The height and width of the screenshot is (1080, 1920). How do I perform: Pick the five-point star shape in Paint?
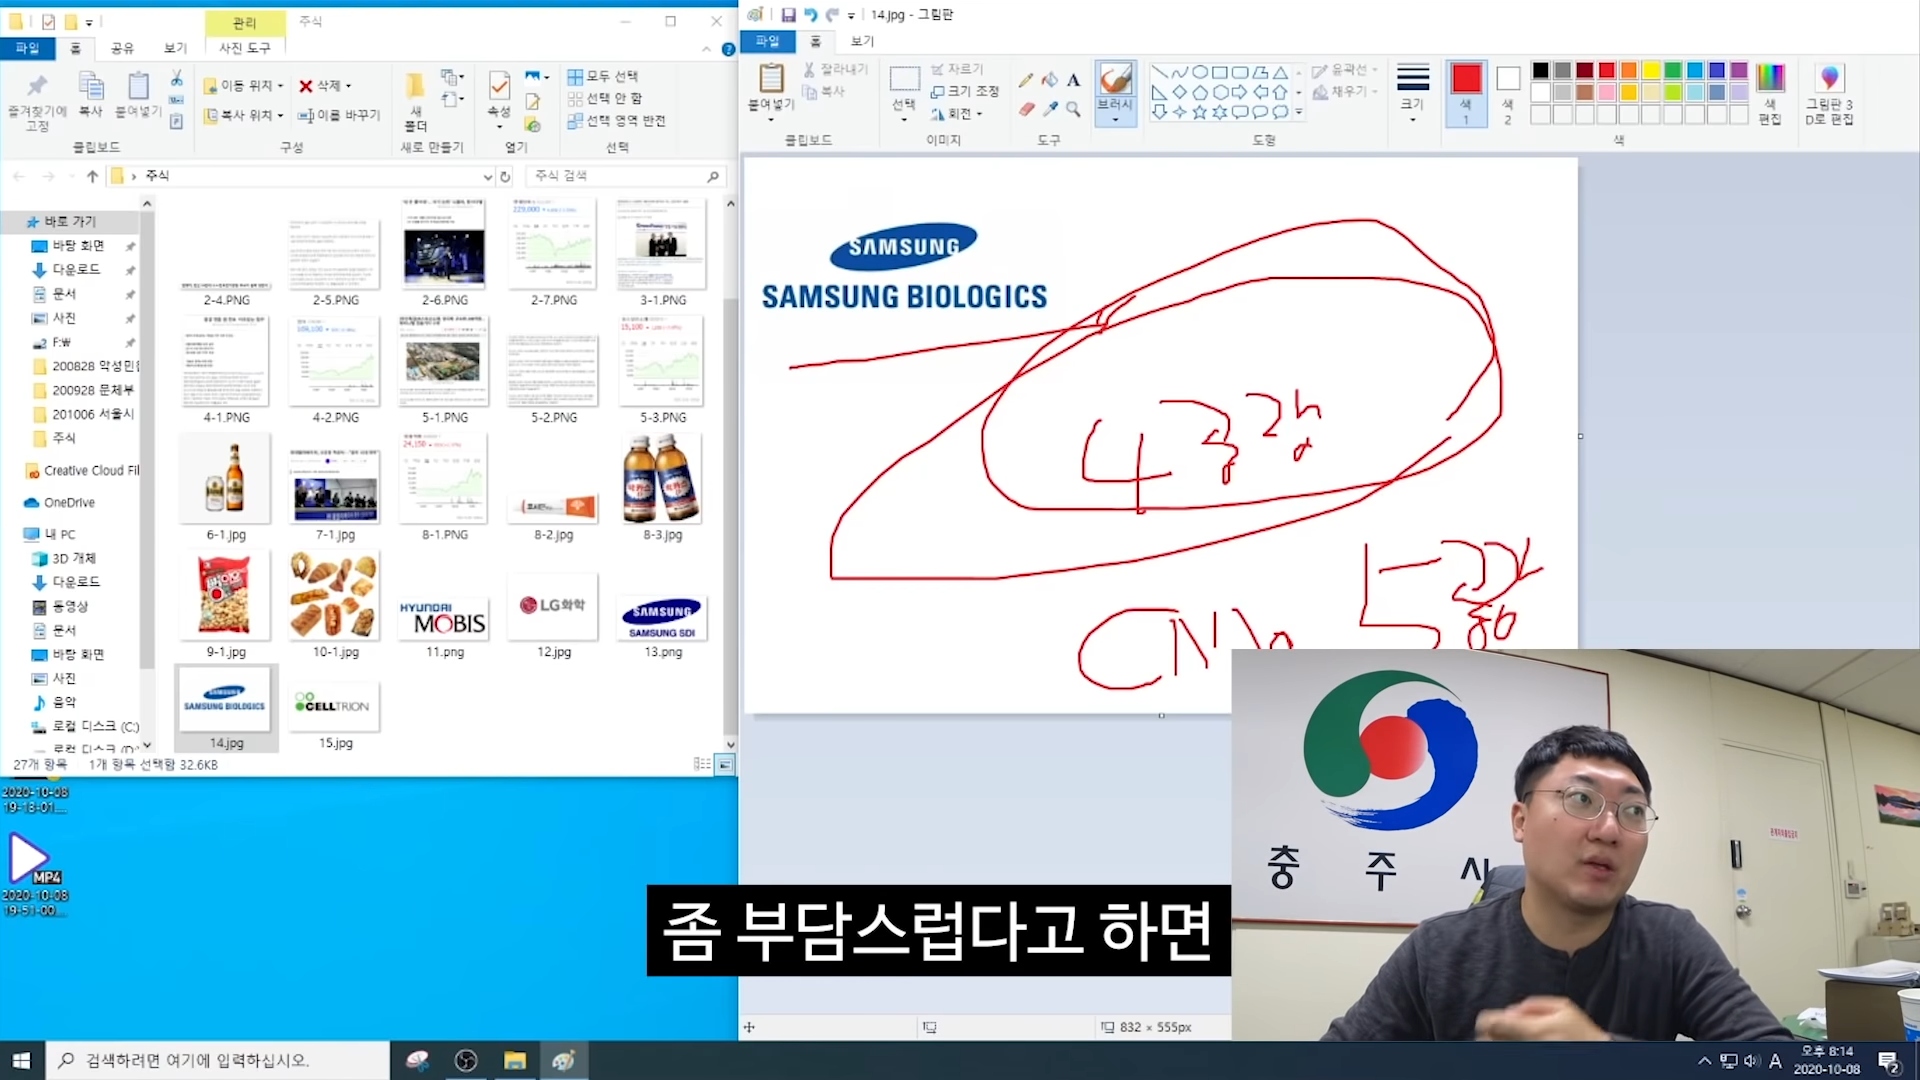coord(1199,112)
